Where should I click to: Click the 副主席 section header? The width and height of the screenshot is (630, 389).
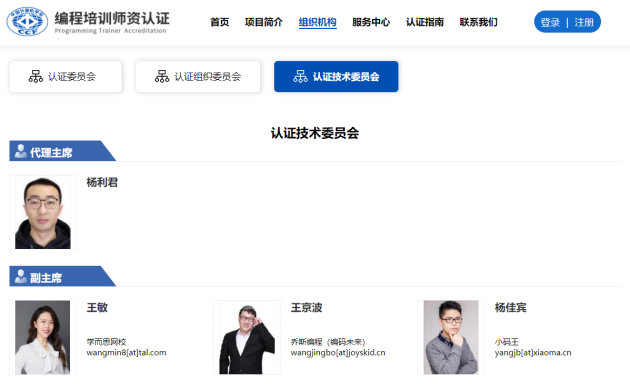pos(62,276)
